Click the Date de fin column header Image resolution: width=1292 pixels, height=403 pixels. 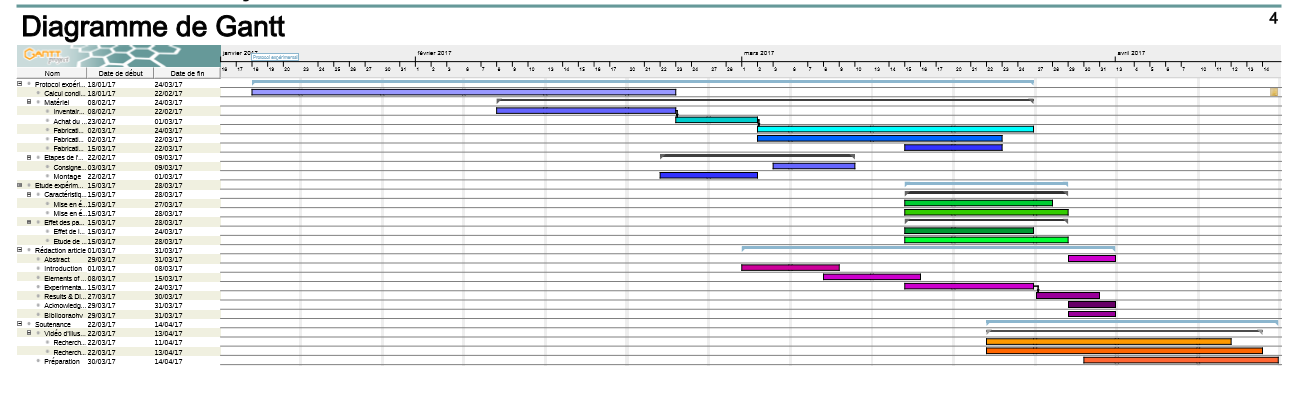187,73
